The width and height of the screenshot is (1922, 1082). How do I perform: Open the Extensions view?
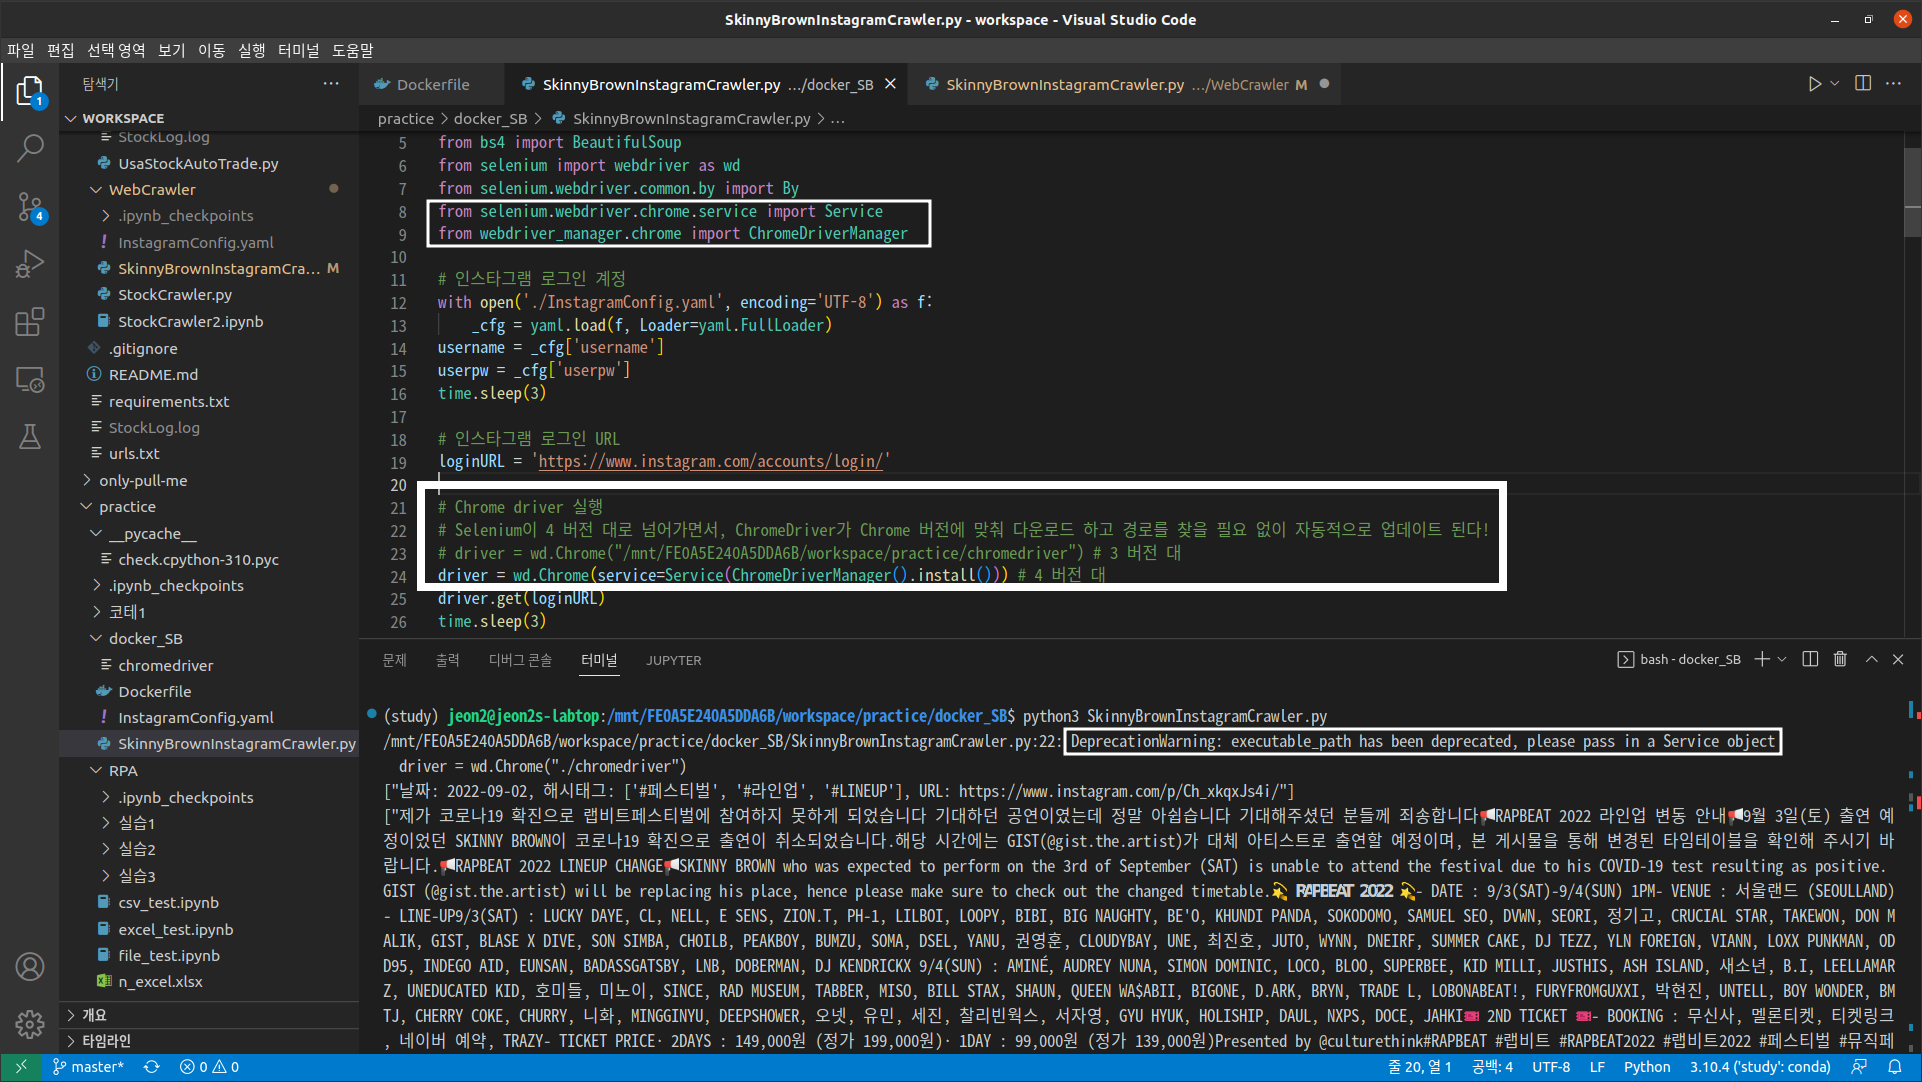click(30, 322)
